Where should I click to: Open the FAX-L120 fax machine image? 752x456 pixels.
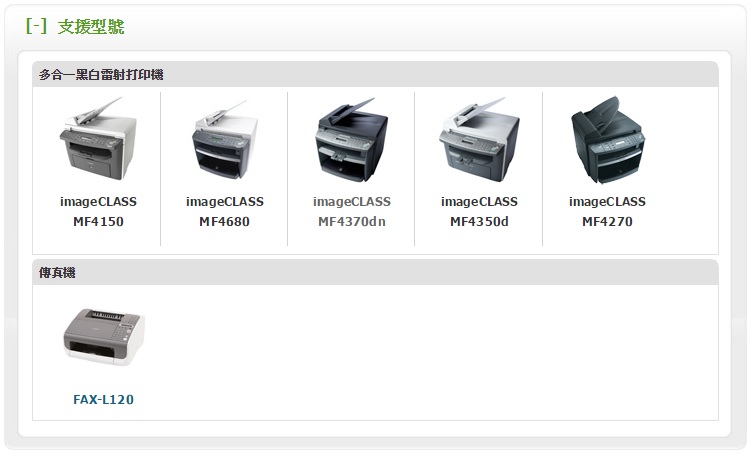click(104, 337)
